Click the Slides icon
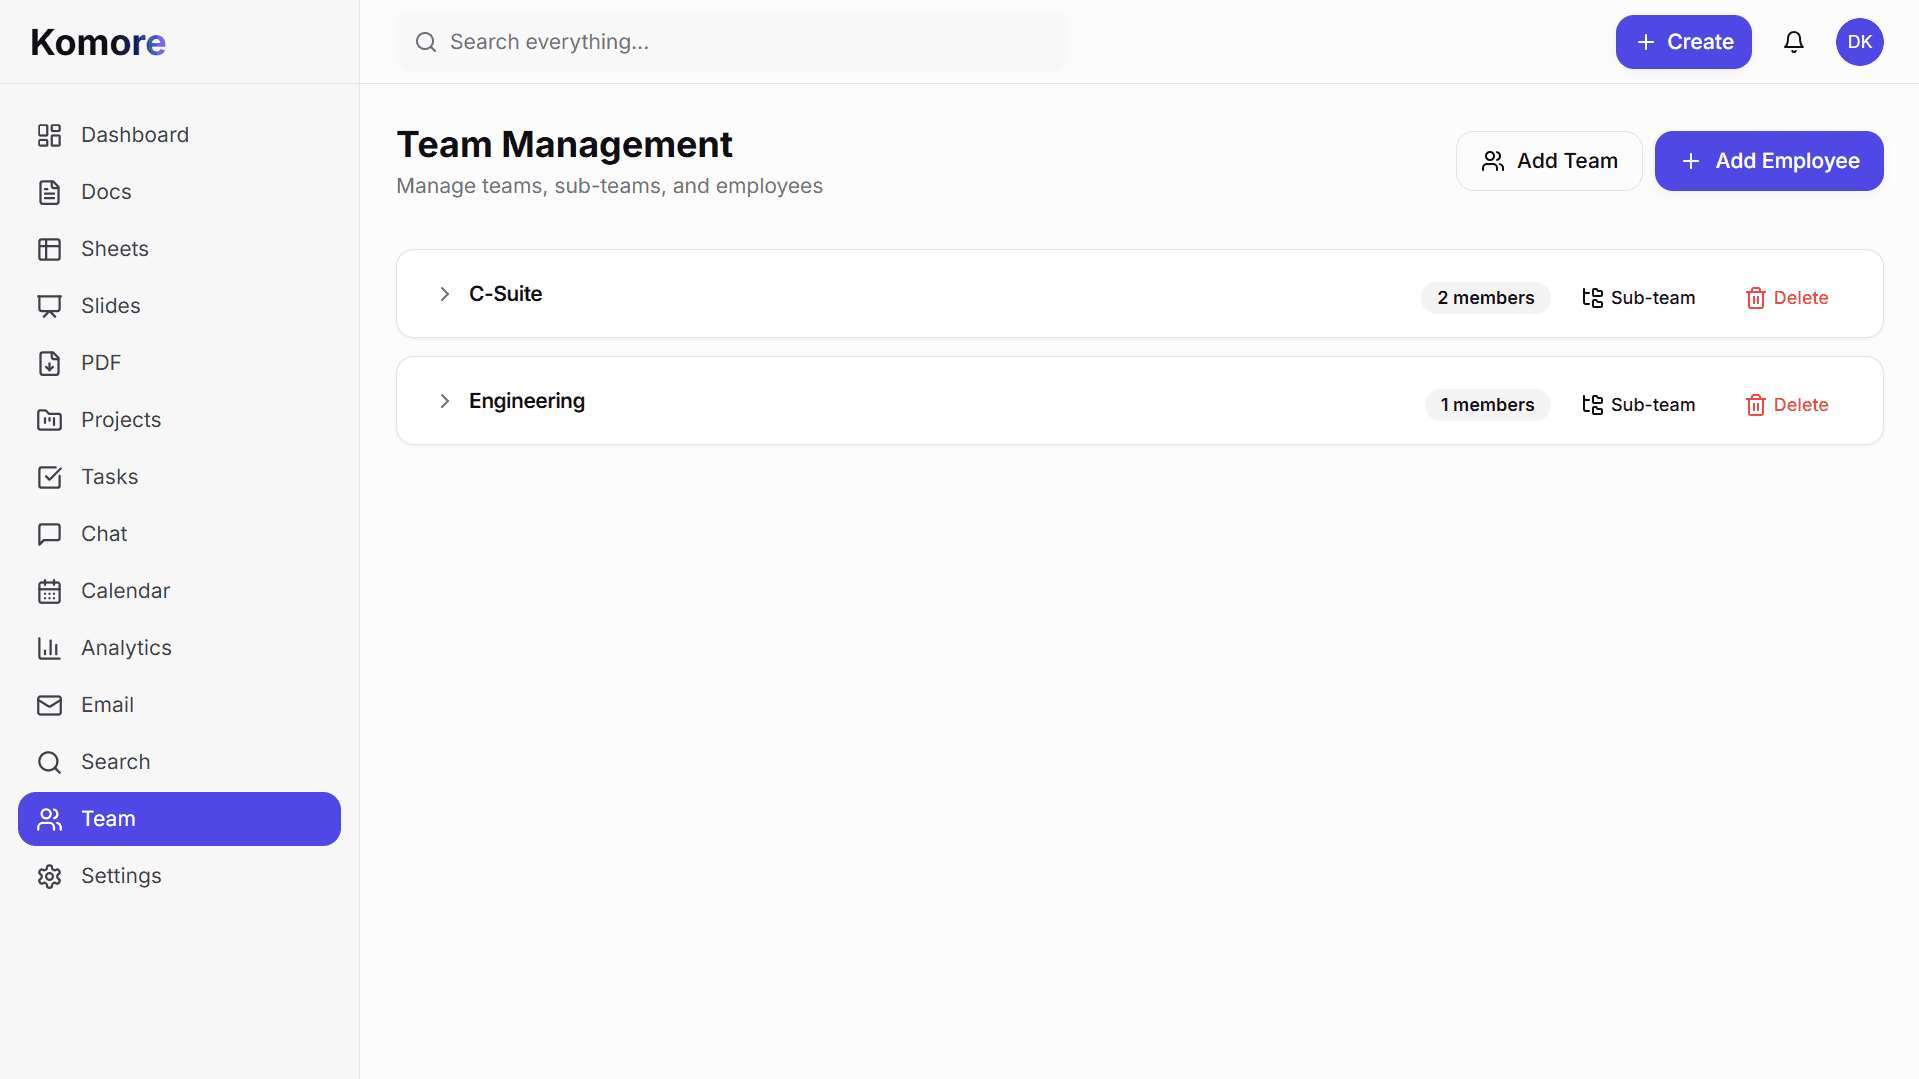 (50, 305)
